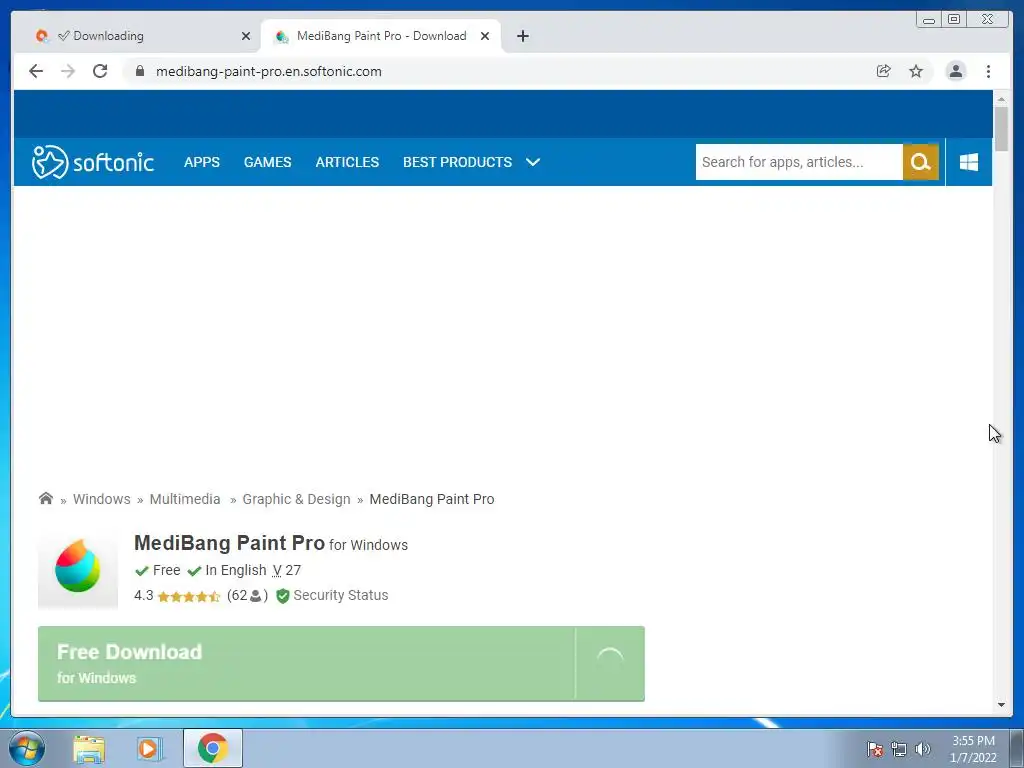View site security lock info

139,71
